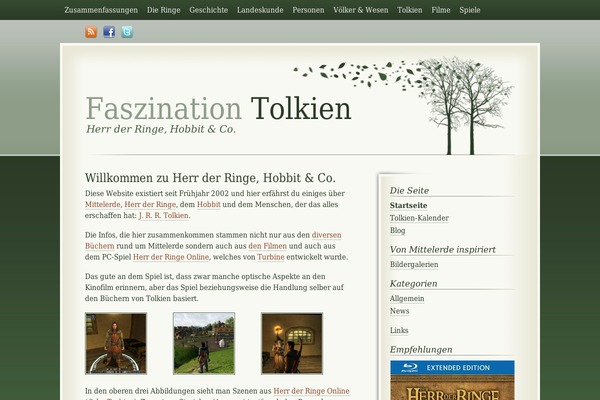Open the Allgemein category

(407, 299)
